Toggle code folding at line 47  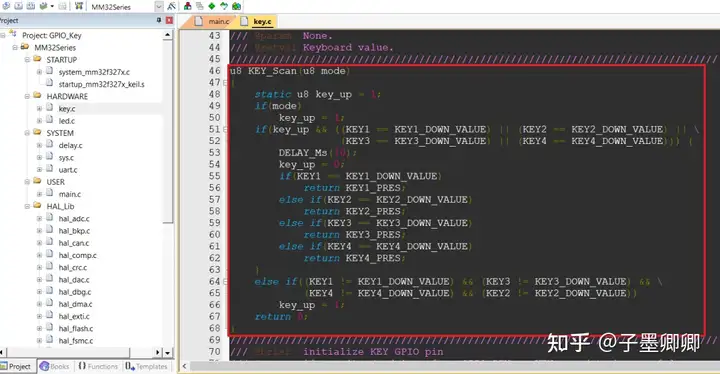click(x=225, y=83)
